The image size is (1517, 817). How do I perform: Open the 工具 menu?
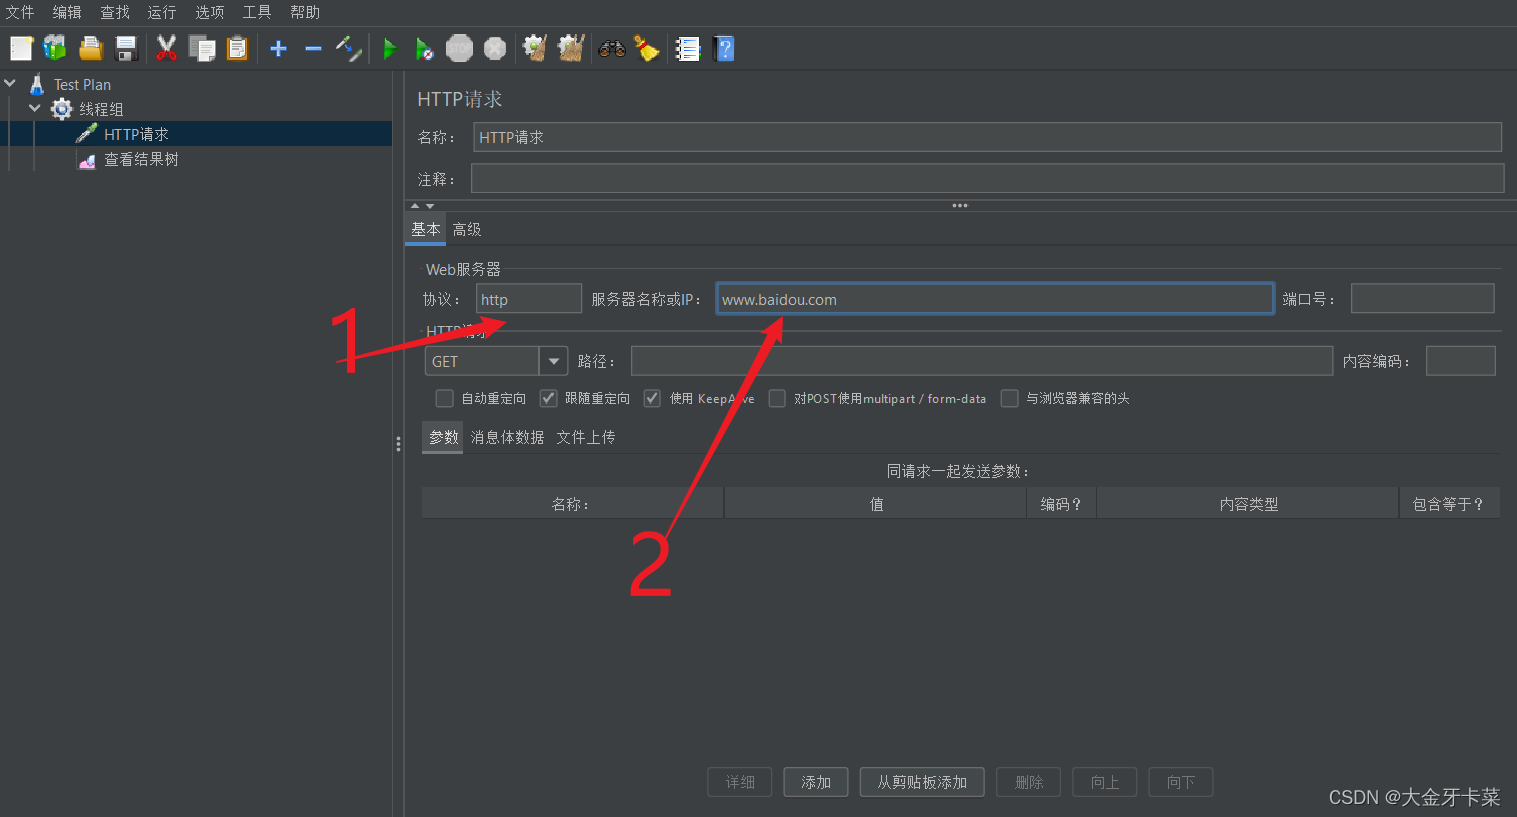(257, 12)
